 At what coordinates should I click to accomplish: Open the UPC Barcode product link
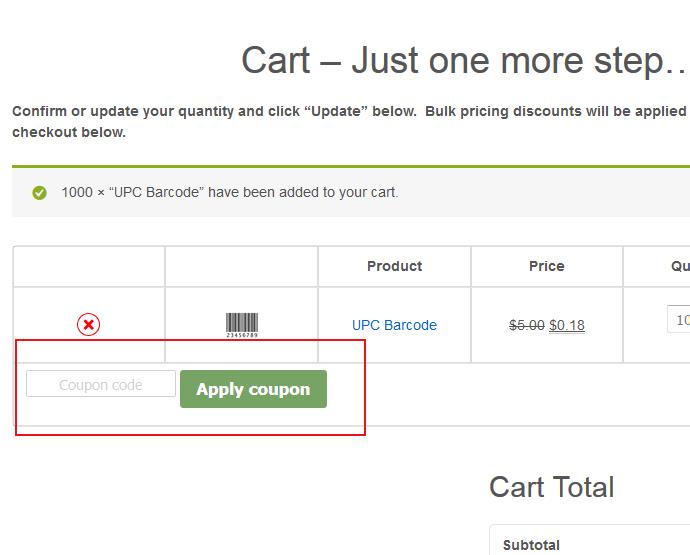coord(394,325)
